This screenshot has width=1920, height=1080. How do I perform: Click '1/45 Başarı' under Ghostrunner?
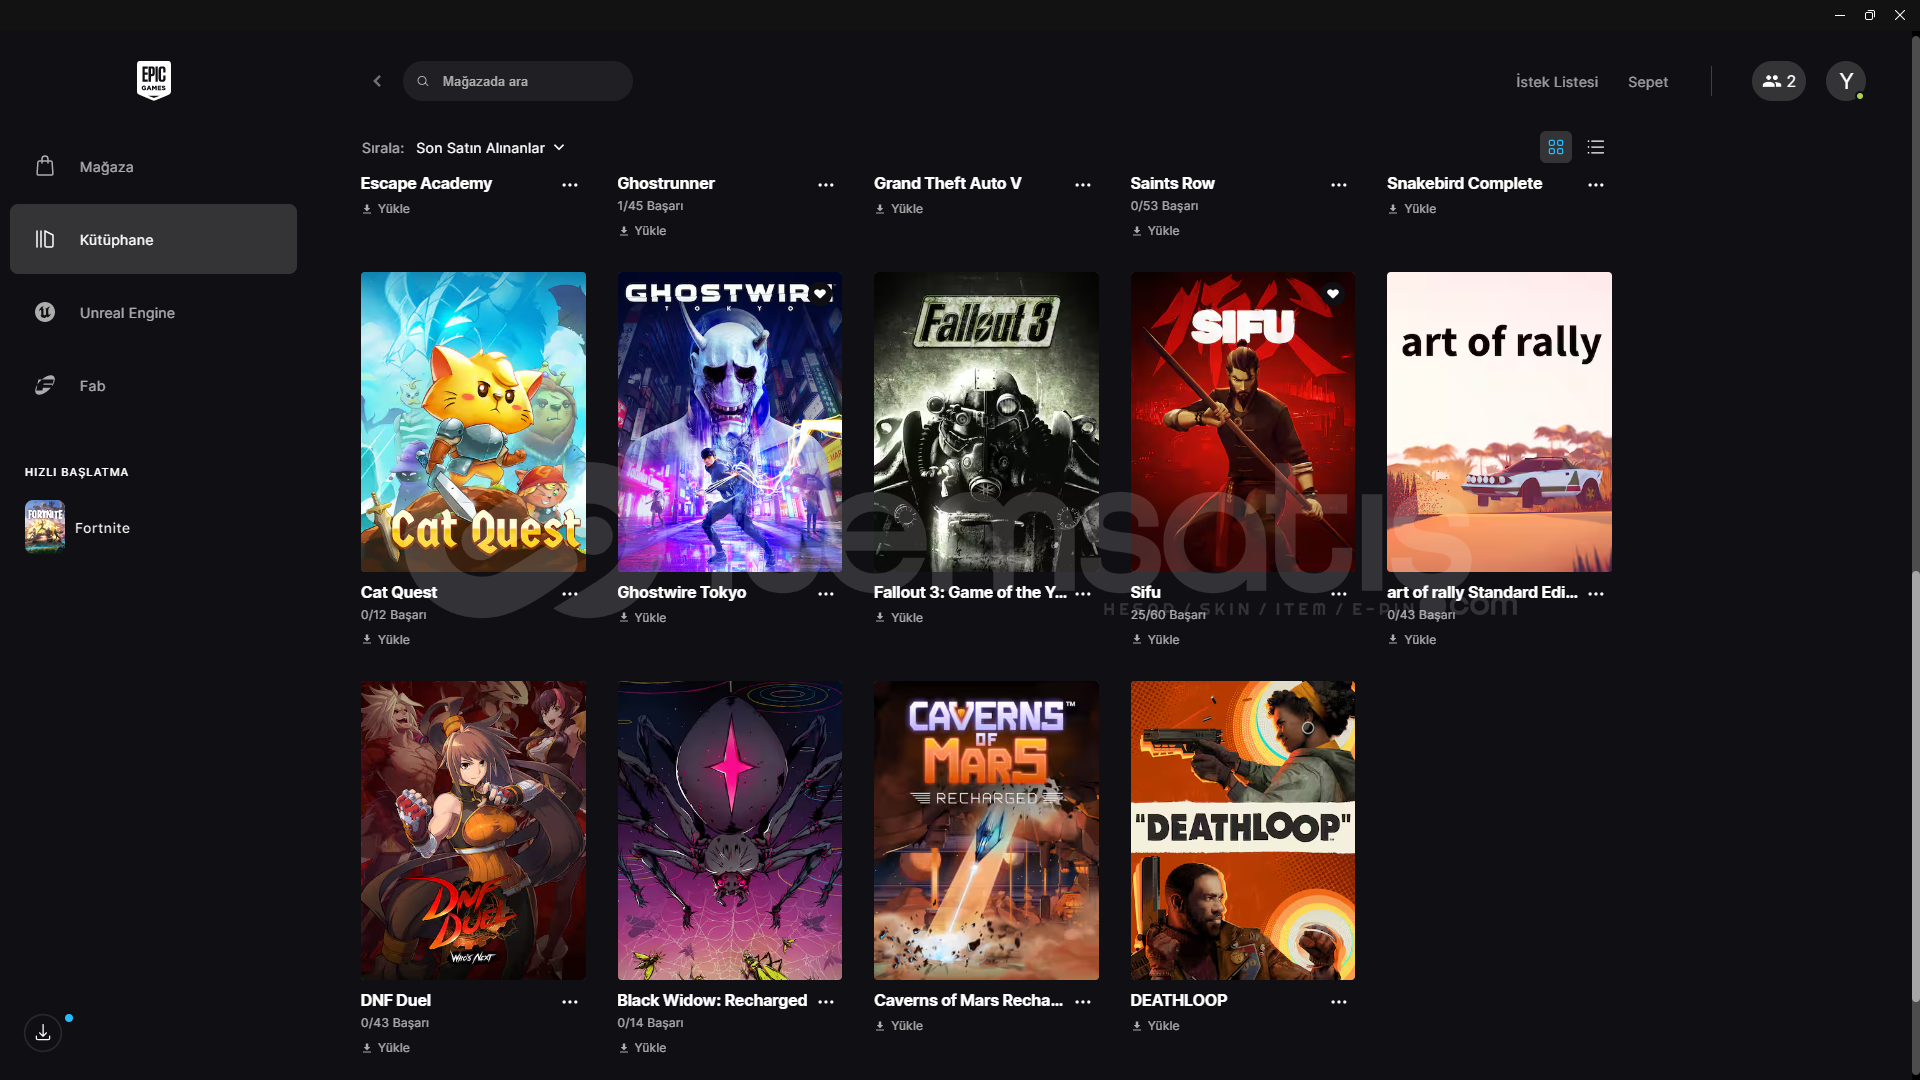coord(650,206)
